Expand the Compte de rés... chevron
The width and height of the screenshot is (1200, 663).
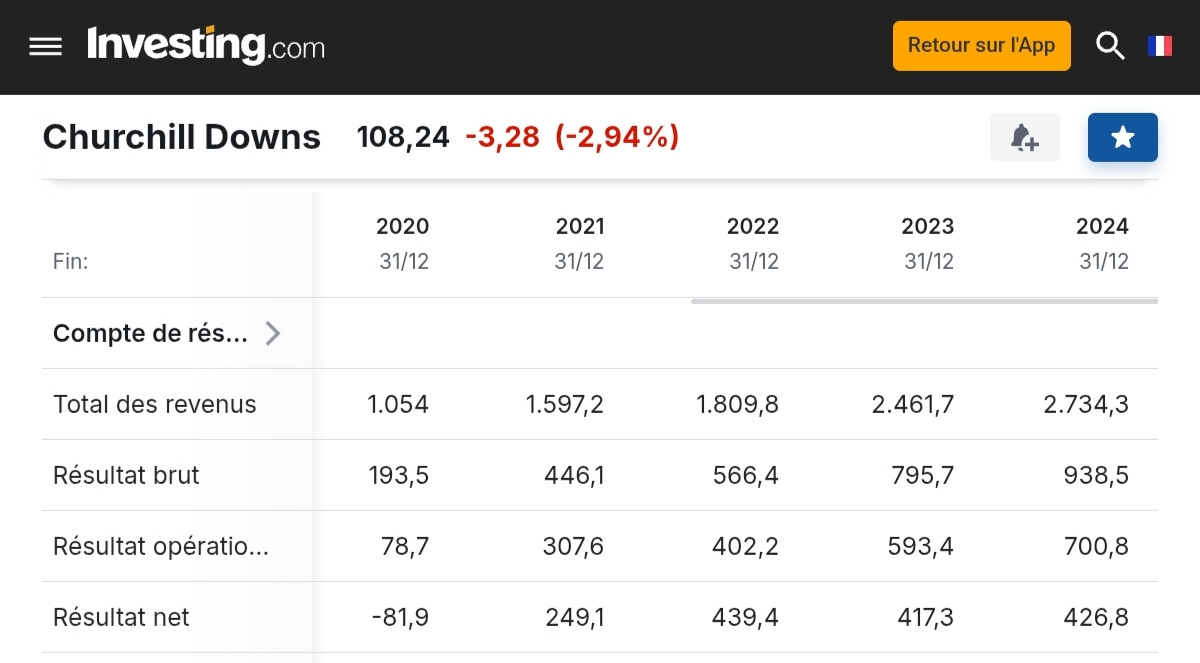[x=272, y=333]
